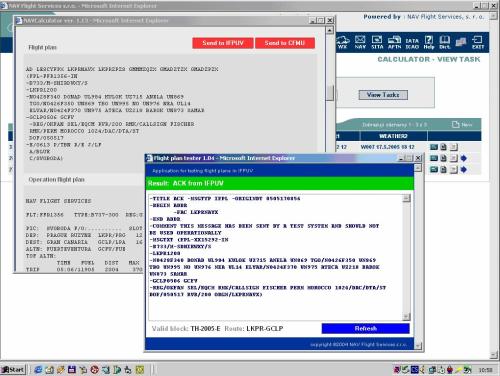Click the scroll down arrow of Flight plan tester window
Screen dimensions: 500x376
click(418, 346)
